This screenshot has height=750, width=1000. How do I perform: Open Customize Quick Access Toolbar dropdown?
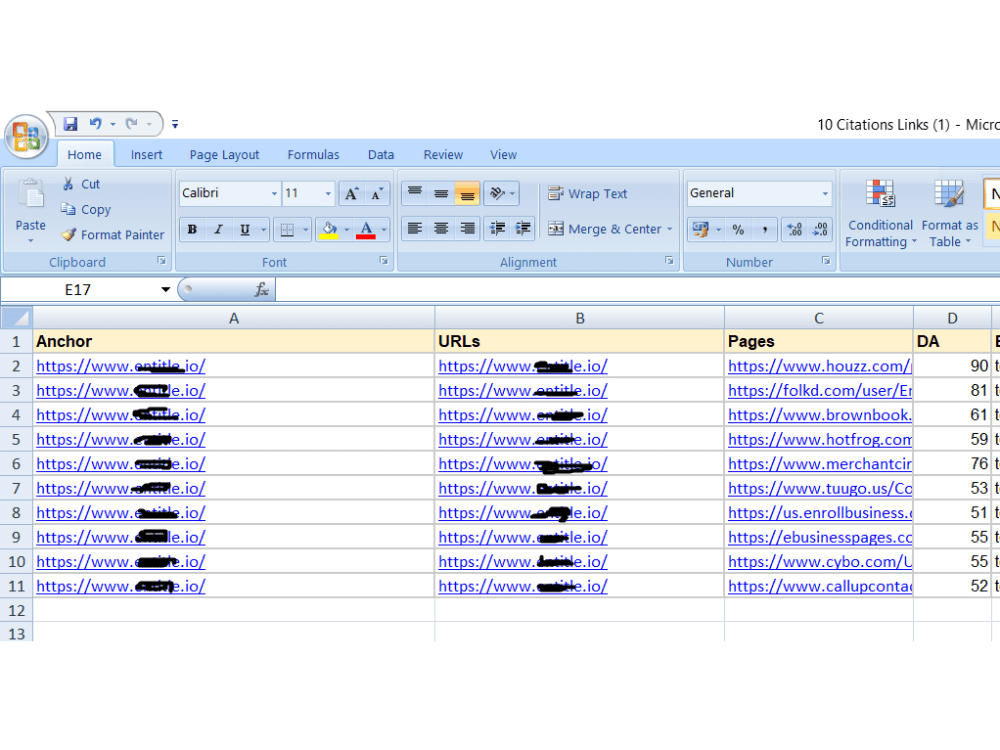click(175, 124)
